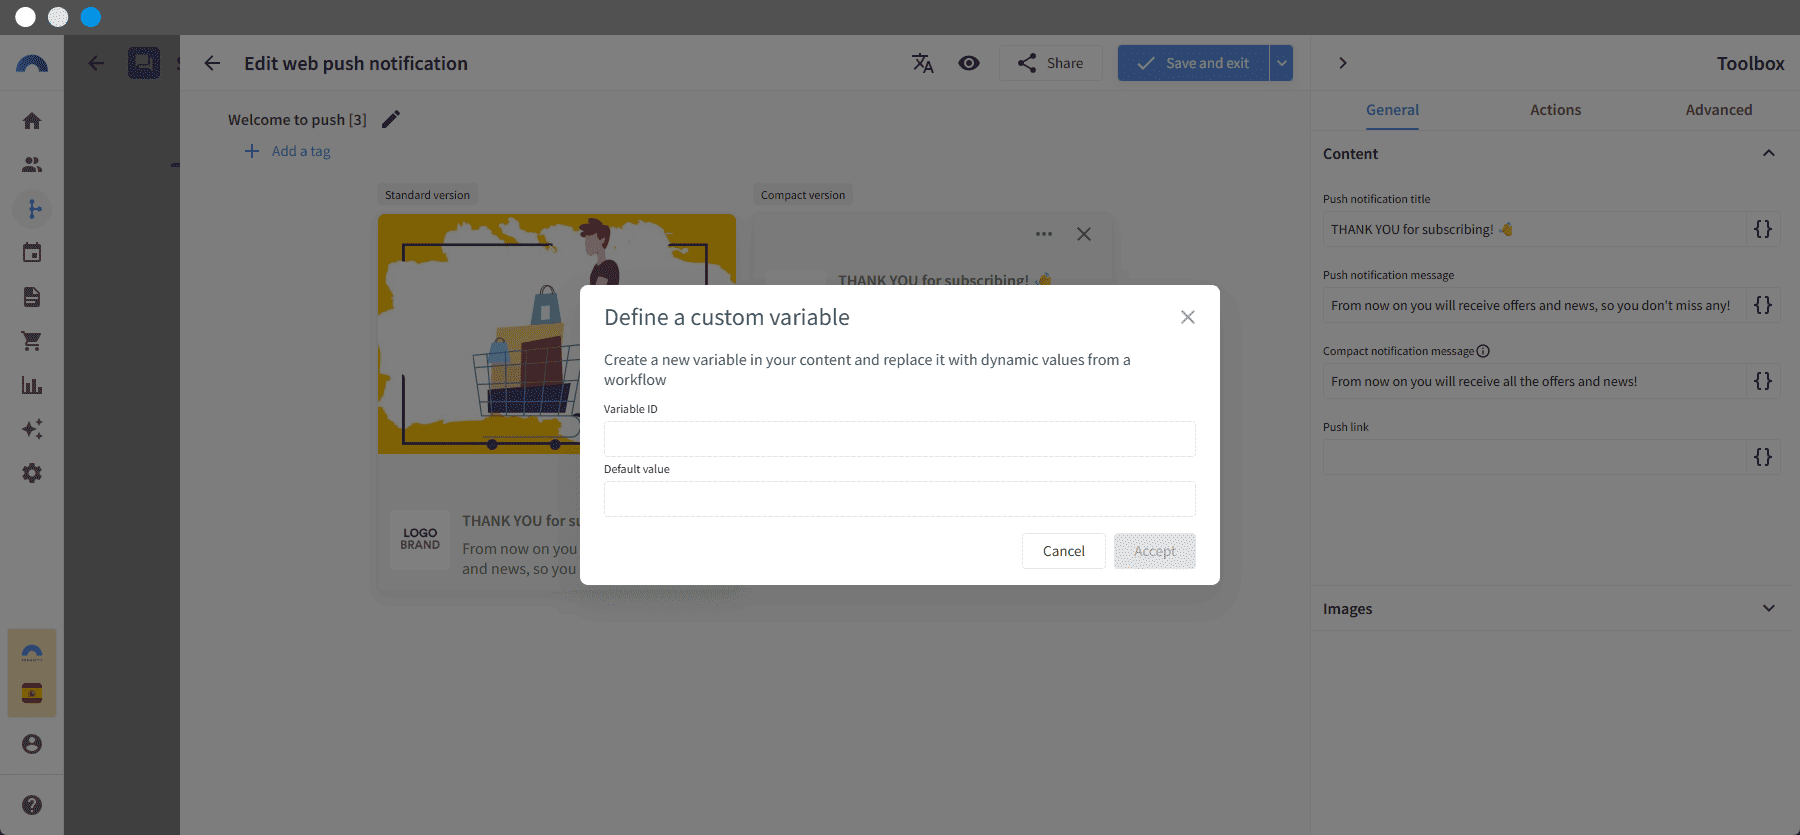Screen dimensions: 1800x835
Task: Click Cancel in the dialog
Action: [1063, 551]
